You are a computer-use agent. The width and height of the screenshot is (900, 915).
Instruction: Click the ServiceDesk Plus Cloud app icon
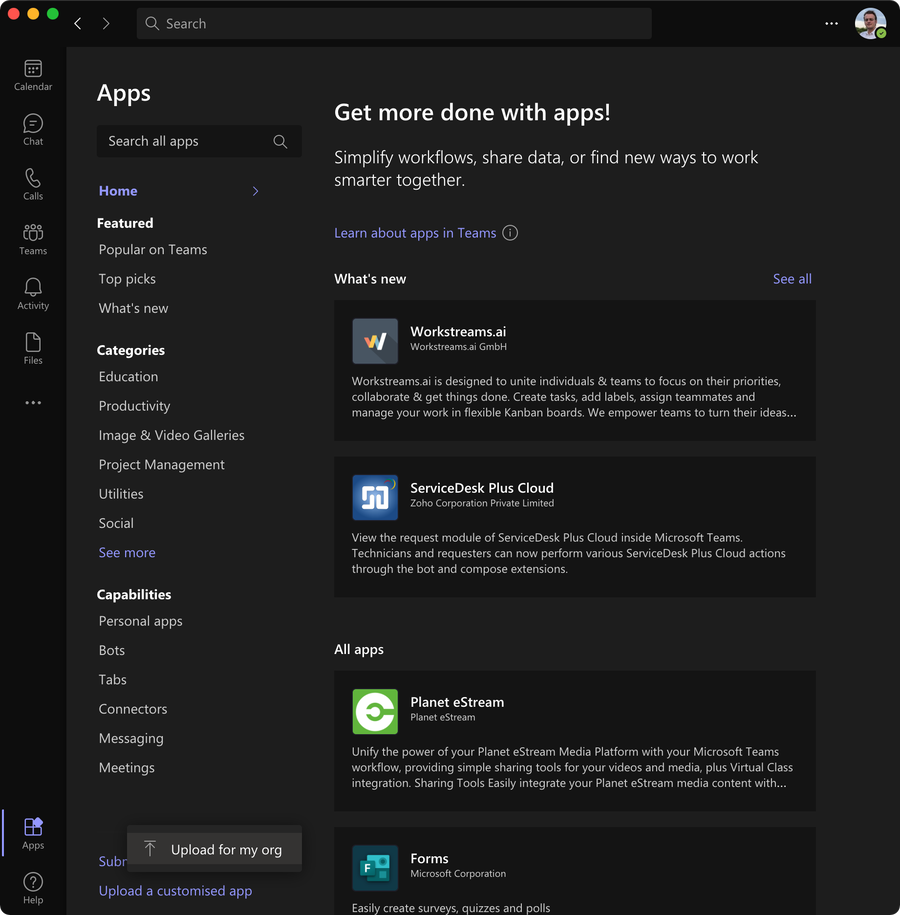click(x=375, y=497)
